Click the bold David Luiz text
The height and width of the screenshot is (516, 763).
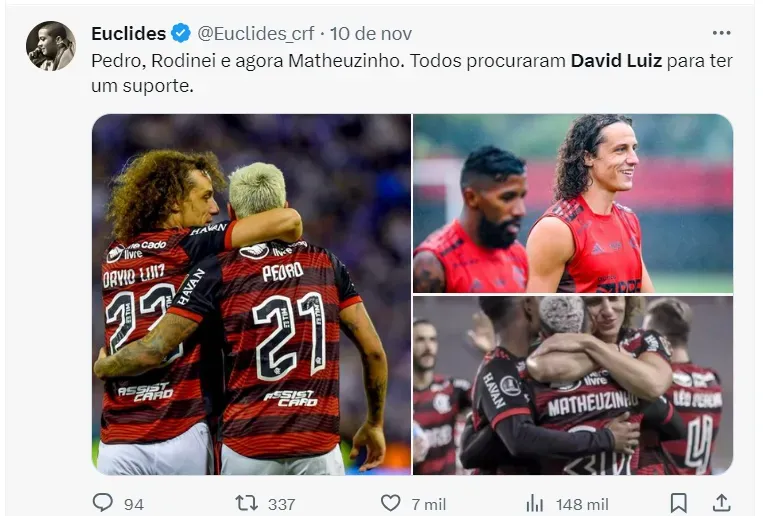coord(616,61)
